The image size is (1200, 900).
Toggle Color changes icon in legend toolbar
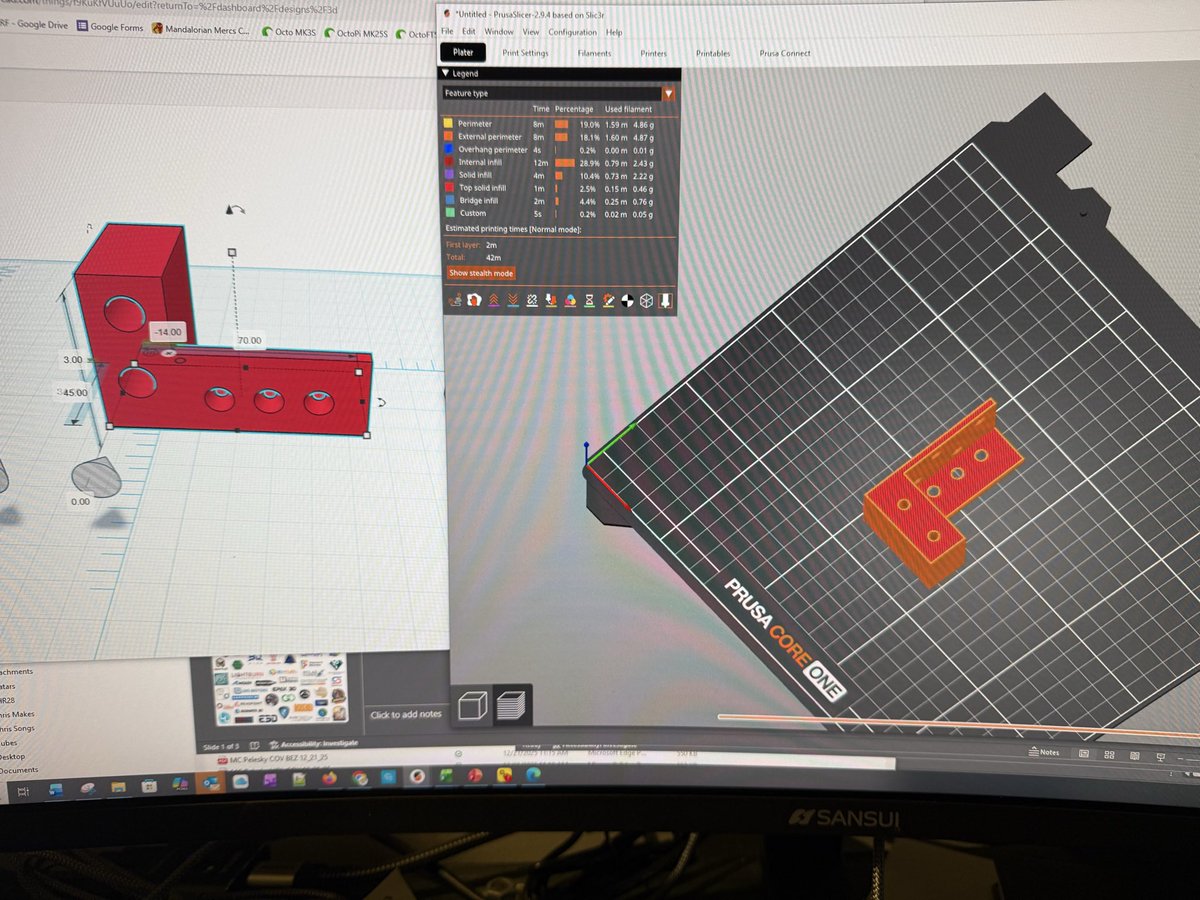tap(570, 300)
